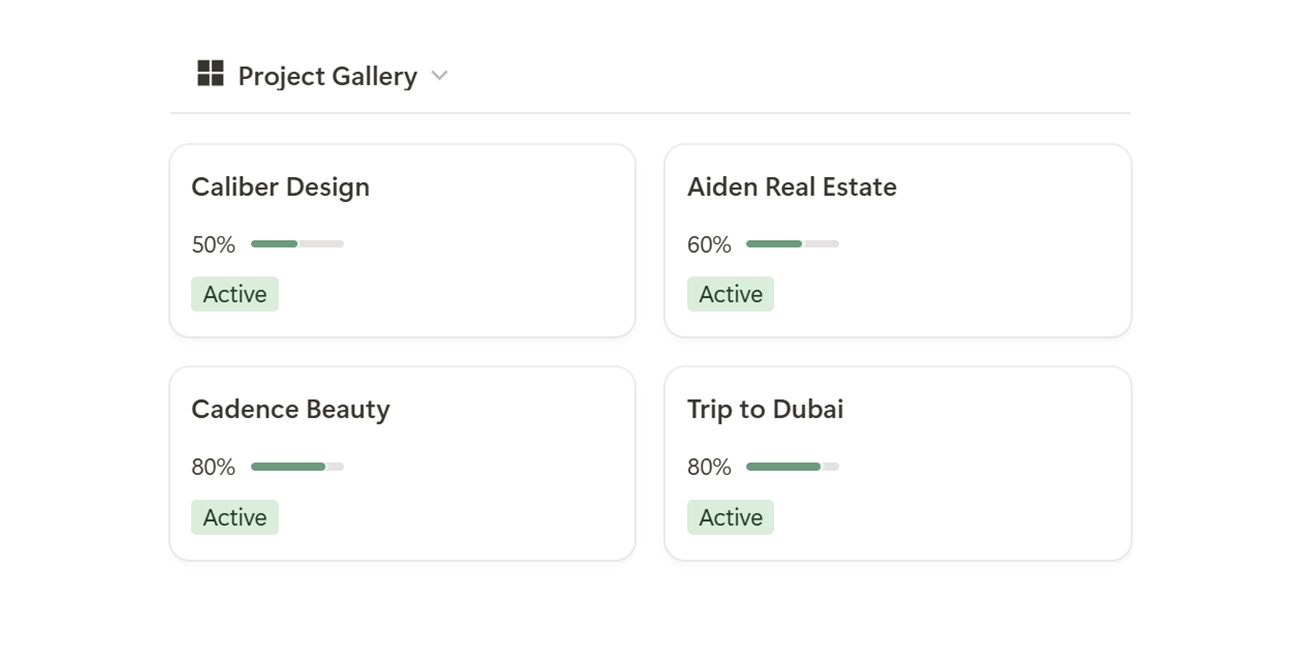Select the Active tag on Trip to Dubai
The height and width of the screenshot is (650, 1300).
pyautogui.click(x=730, y=517)
